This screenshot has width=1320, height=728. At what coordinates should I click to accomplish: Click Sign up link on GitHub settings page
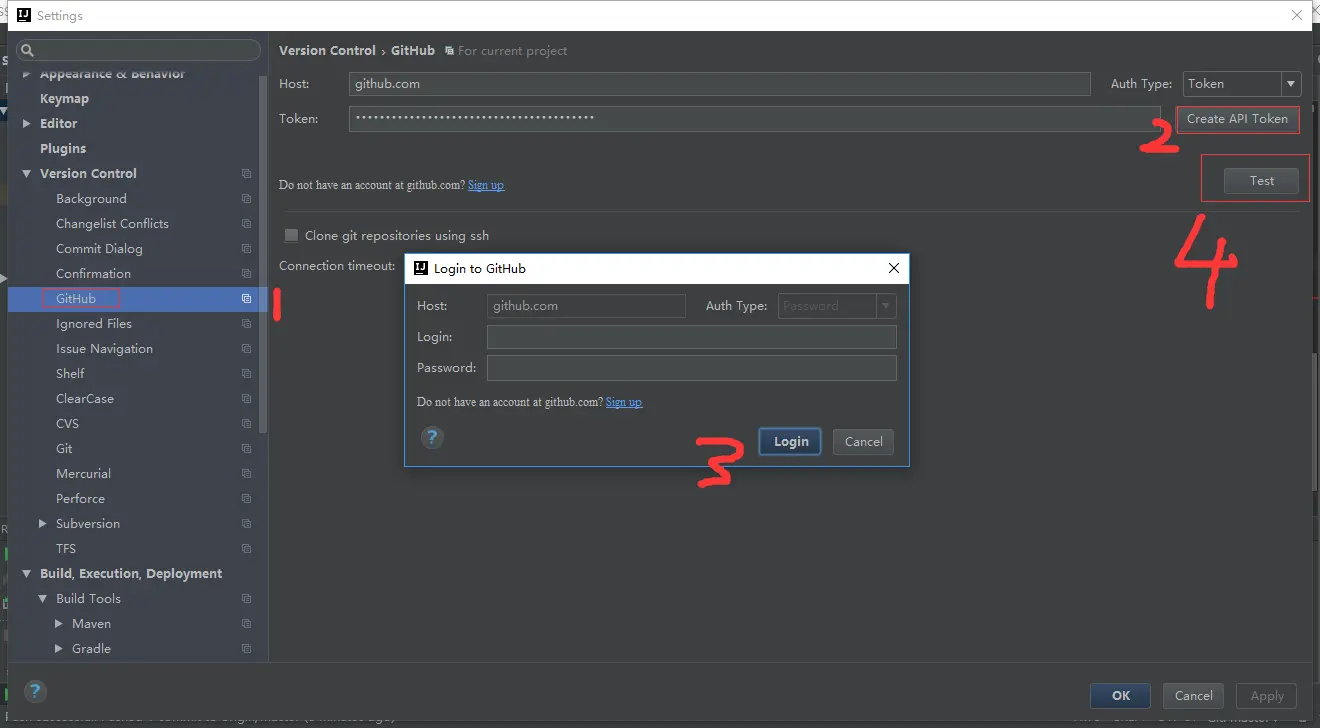(x=486, y=185)
